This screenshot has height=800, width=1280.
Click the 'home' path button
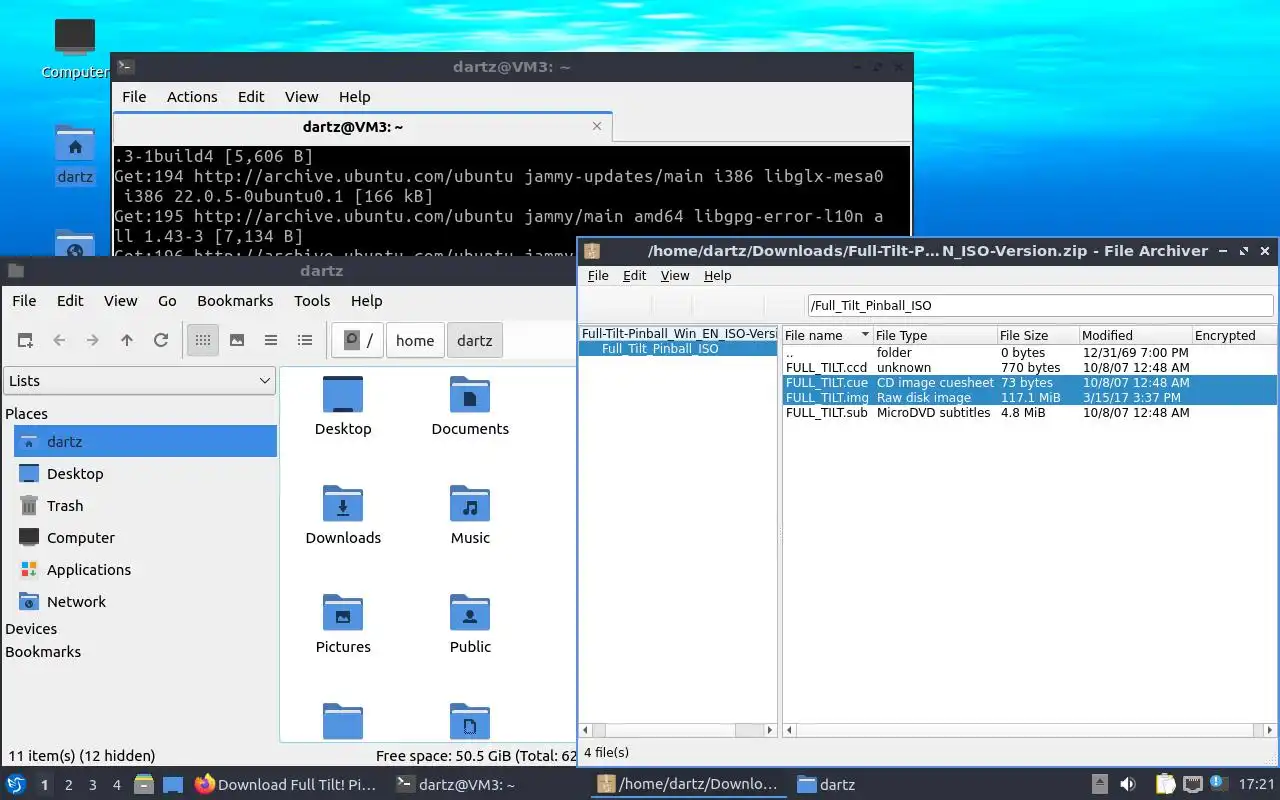(415, 340)
